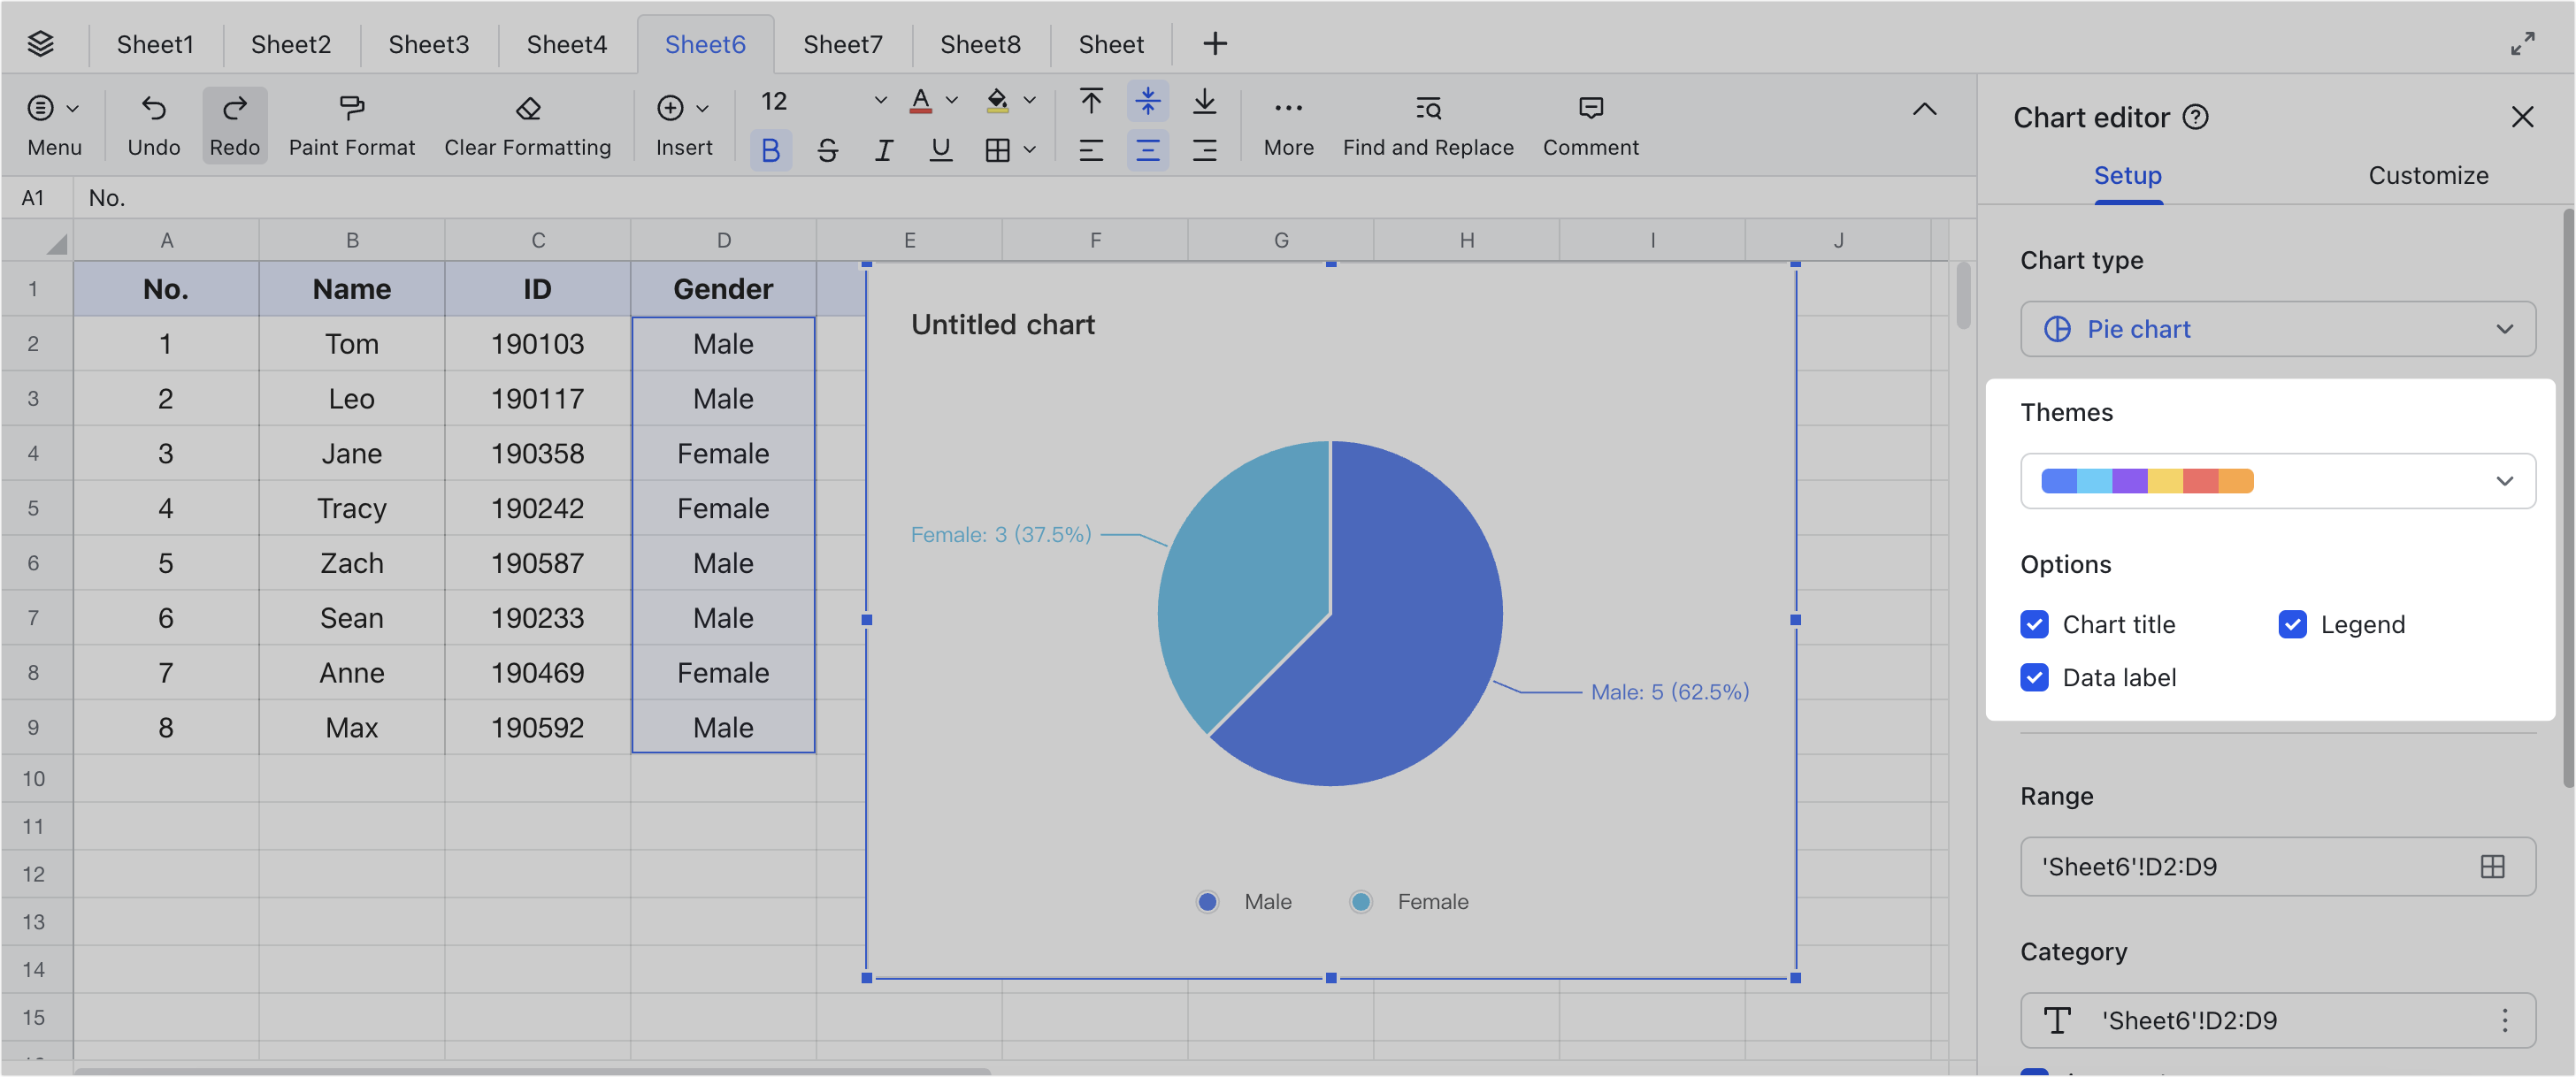
Task: Insert a Comment
Action: (1590, 122)
